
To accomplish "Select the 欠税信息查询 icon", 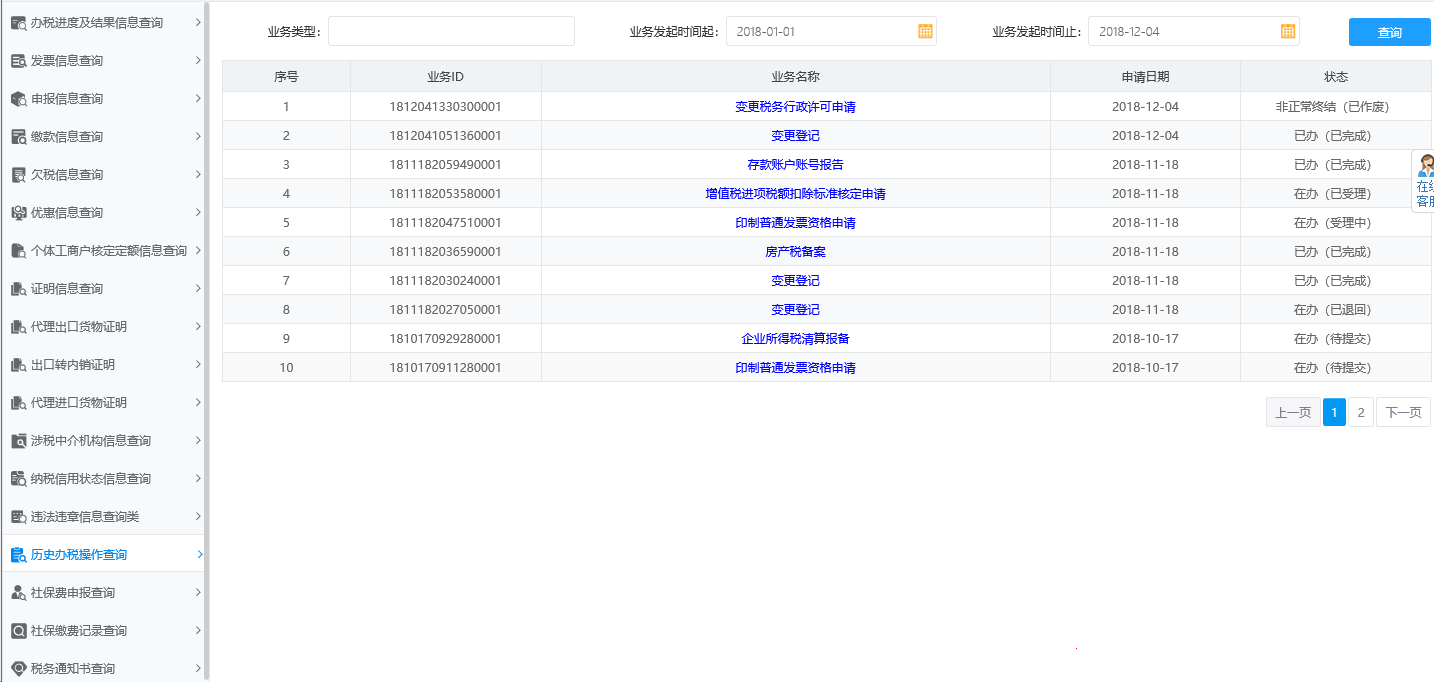I will click(18, 174).
